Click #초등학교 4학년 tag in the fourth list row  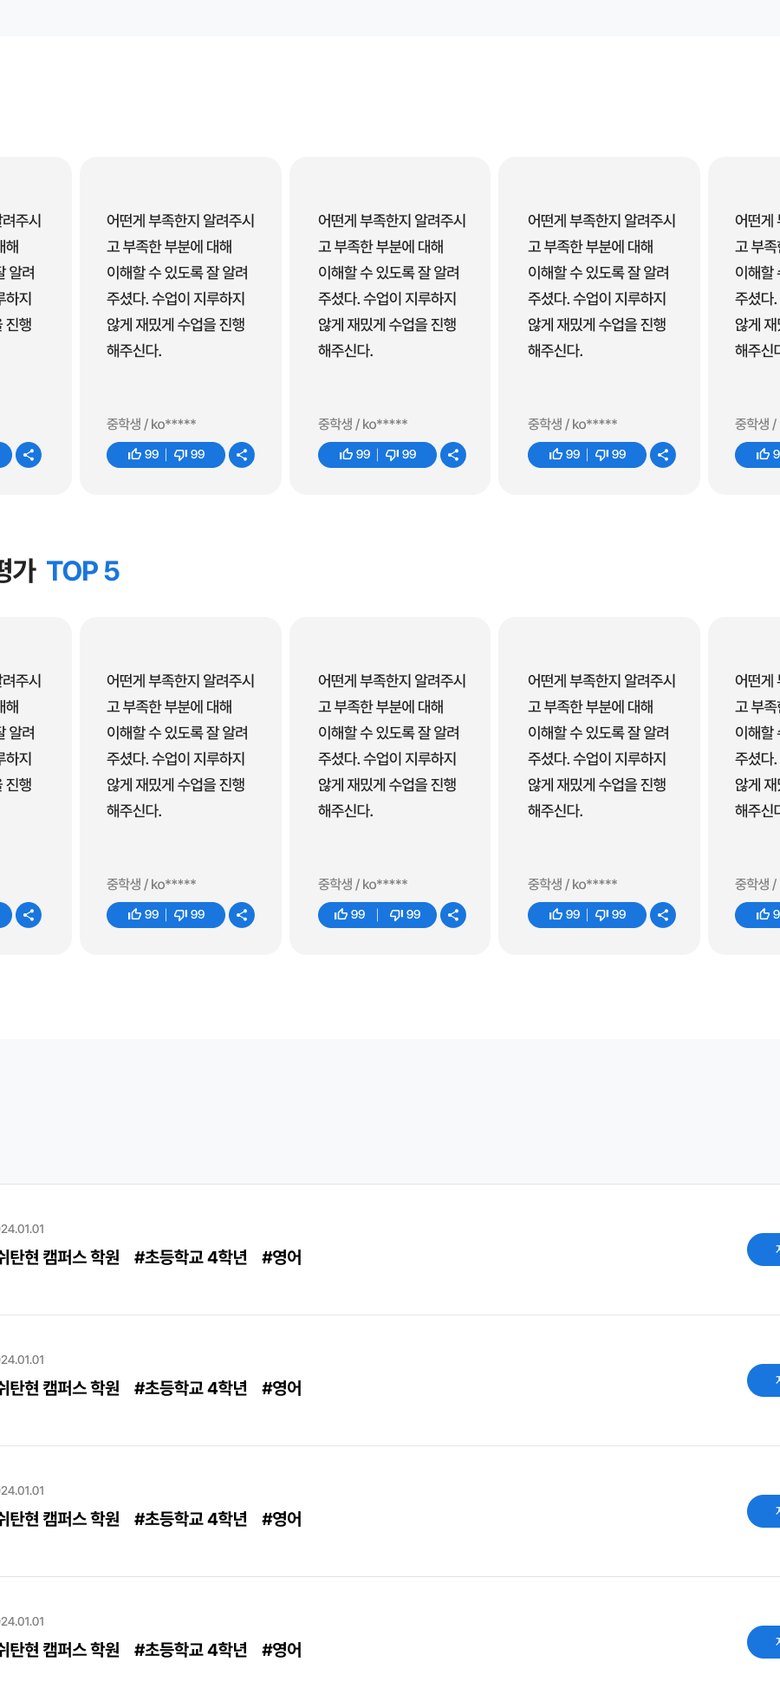[191, 1650]
